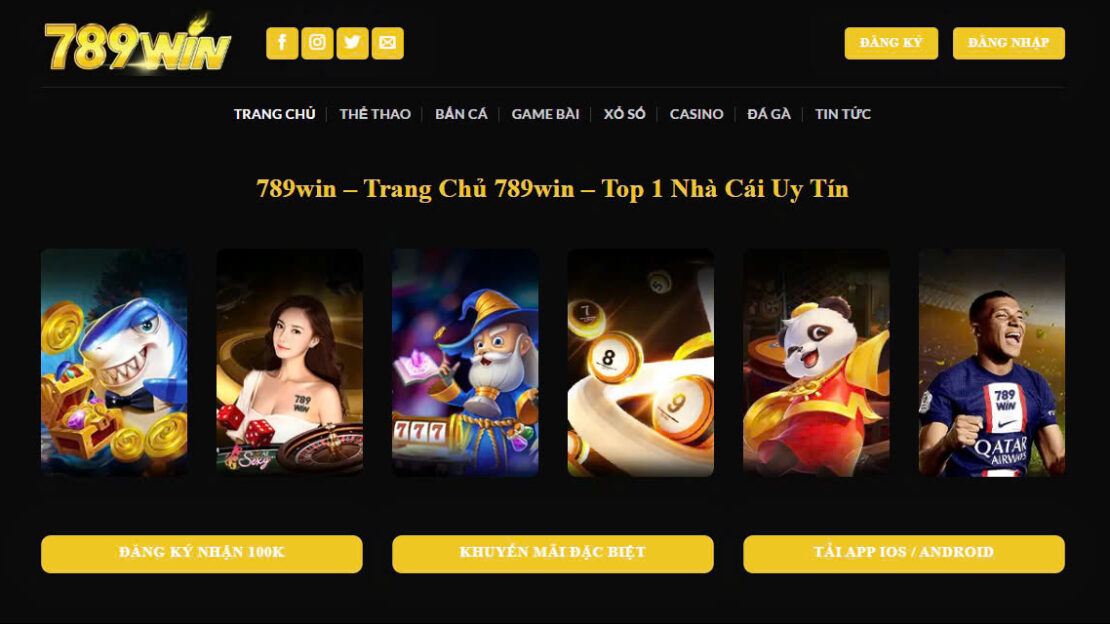Select the XỔ SỐ menu item
The width and height of the screenshot is (1110, 624).
(x=624, y=114)
